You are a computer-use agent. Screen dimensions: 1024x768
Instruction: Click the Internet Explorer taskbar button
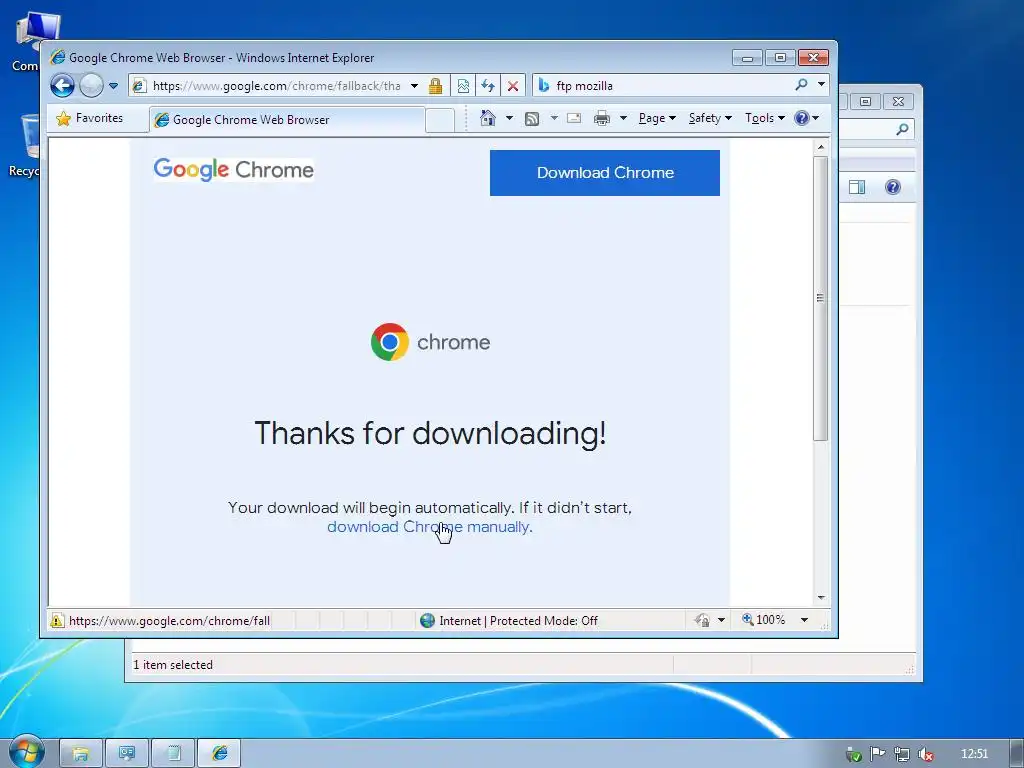pos(219,754)
